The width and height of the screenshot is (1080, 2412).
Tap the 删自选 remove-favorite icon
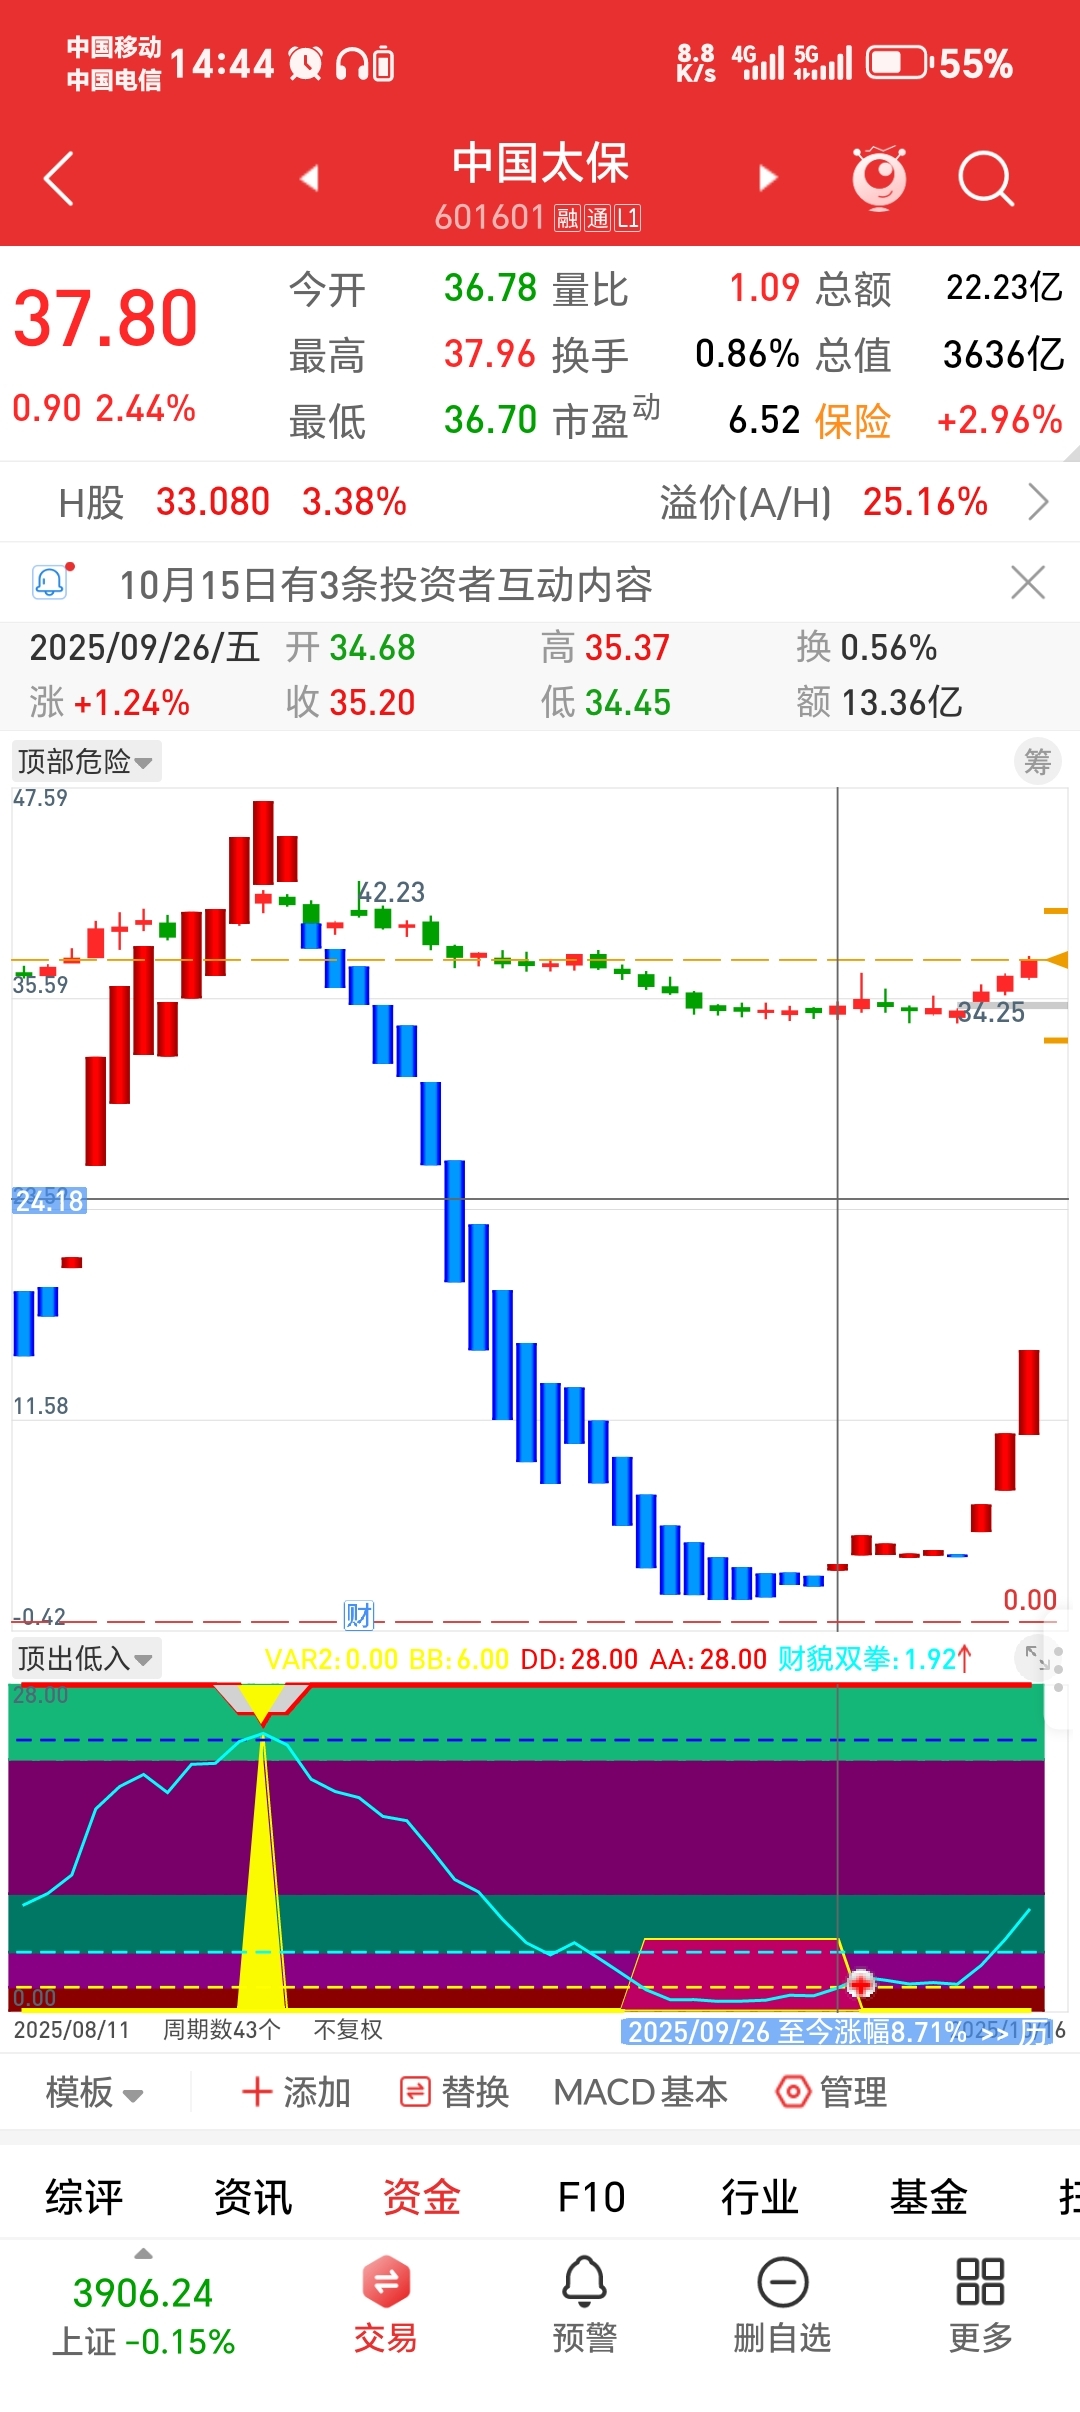(x=782, y=2282)
